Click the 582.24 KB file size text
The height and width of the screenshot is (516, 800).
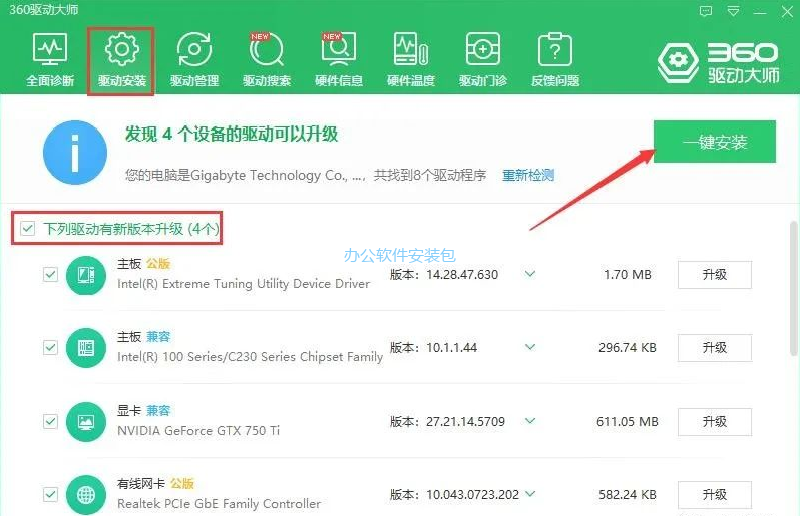pos(627,495)
